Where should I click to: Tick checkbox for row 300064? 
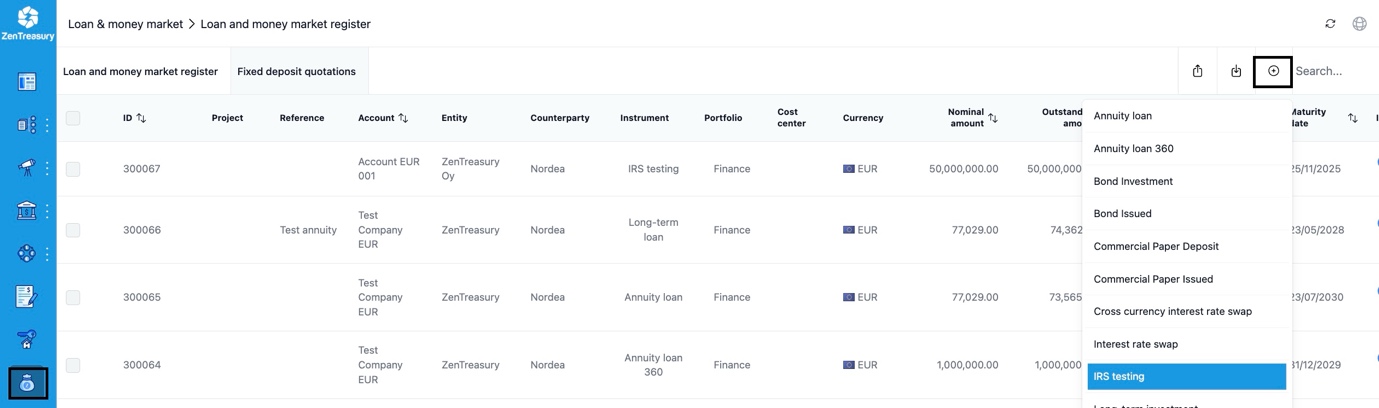(73, 365)
